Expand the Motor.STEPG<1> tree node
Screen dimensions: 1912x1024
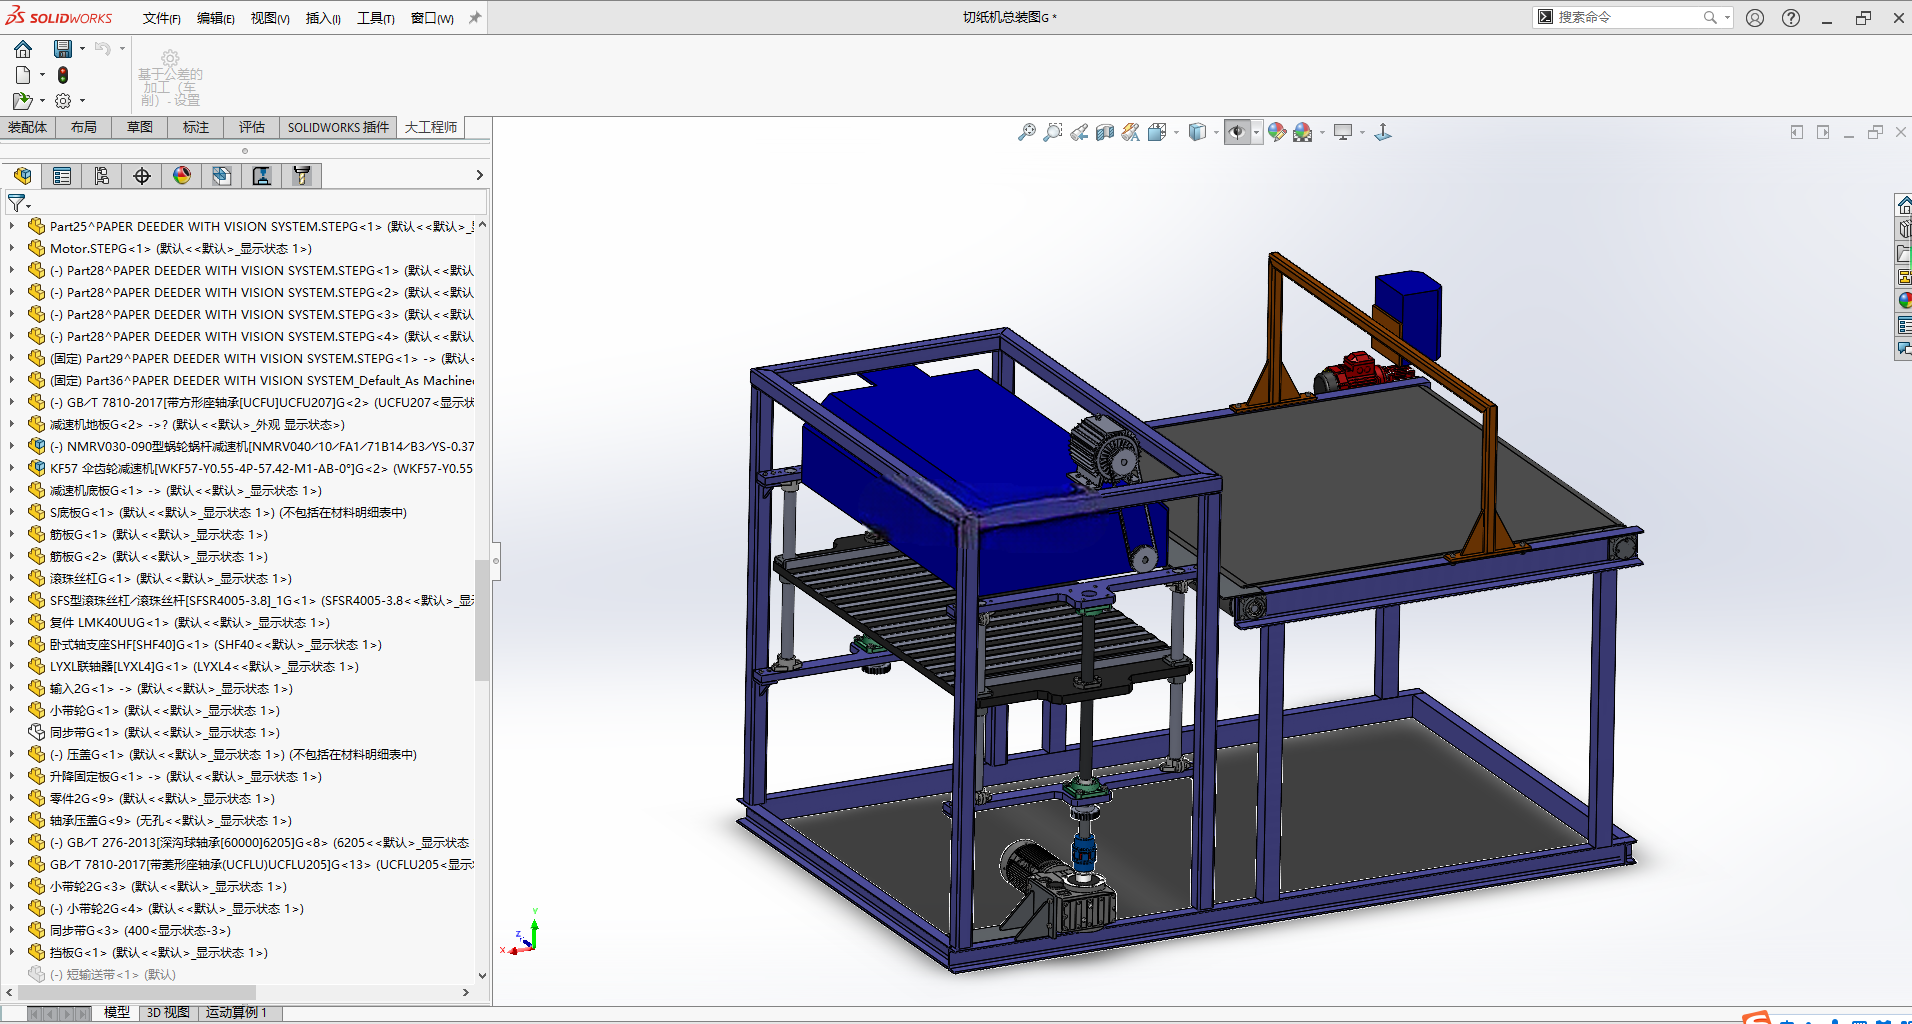(12, 248)
